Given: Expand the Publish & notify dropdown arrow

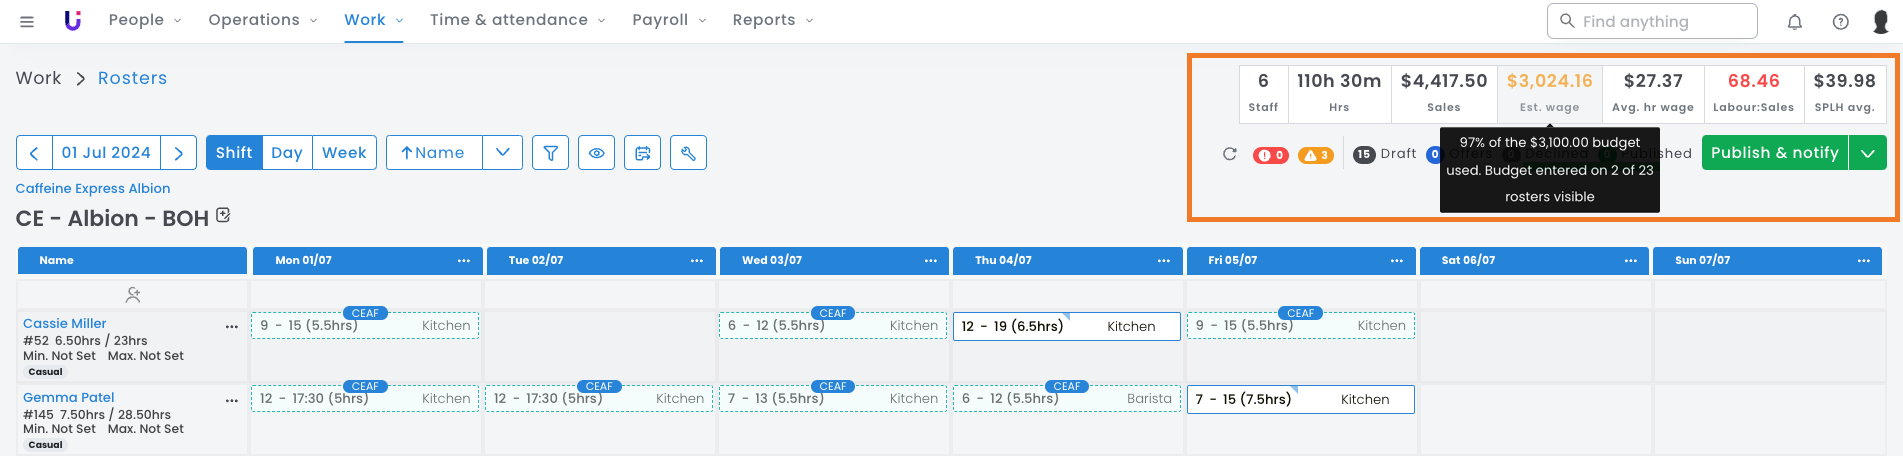Looking at the screenshot, I should tap(1867, 153).
